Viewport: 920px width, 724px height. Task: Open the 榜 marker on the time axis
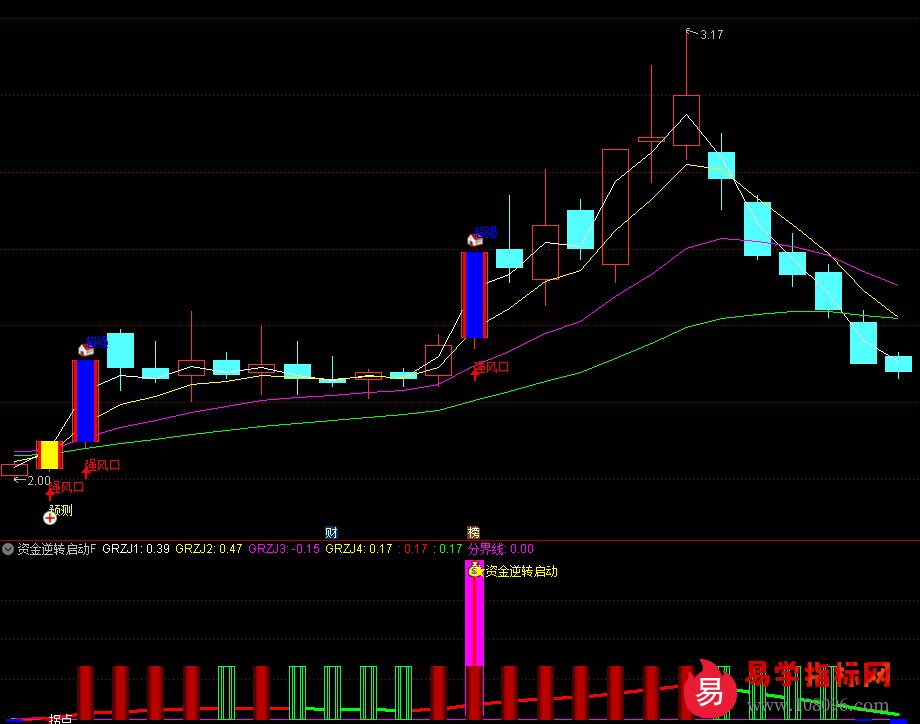tap(473, 532)
